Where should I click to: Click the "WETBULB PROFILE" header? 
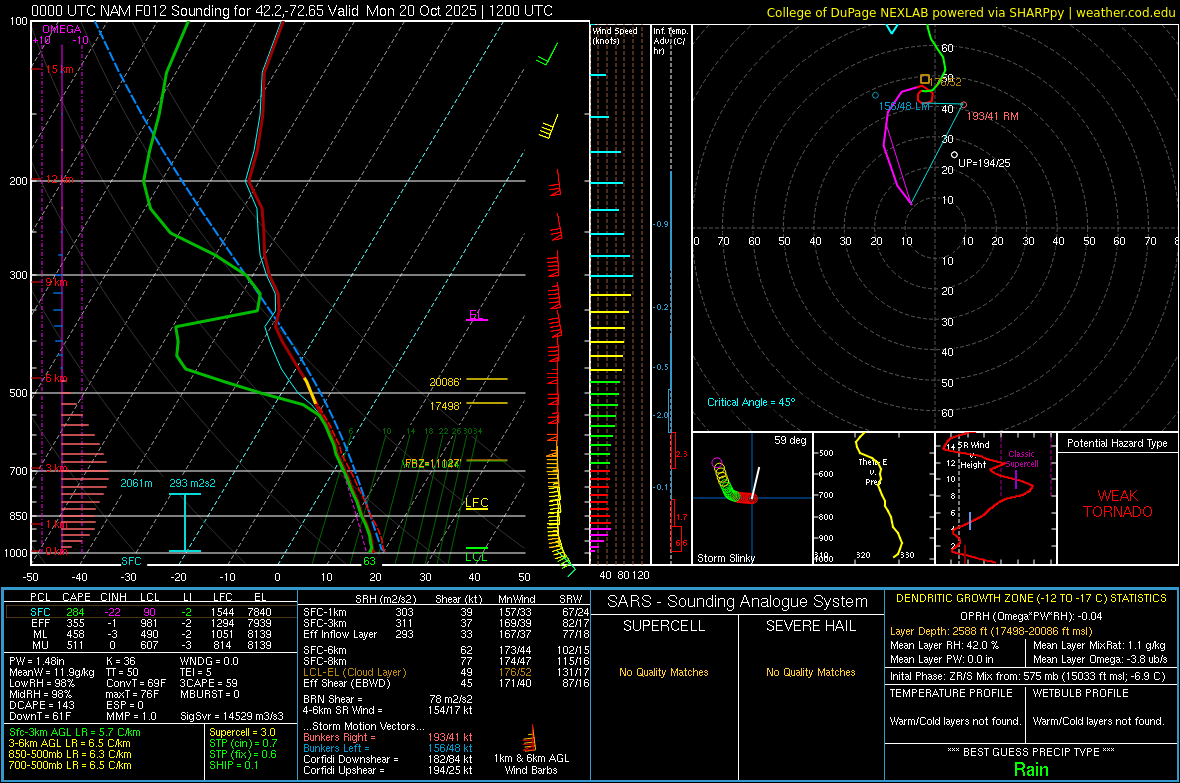[1081, 693]
